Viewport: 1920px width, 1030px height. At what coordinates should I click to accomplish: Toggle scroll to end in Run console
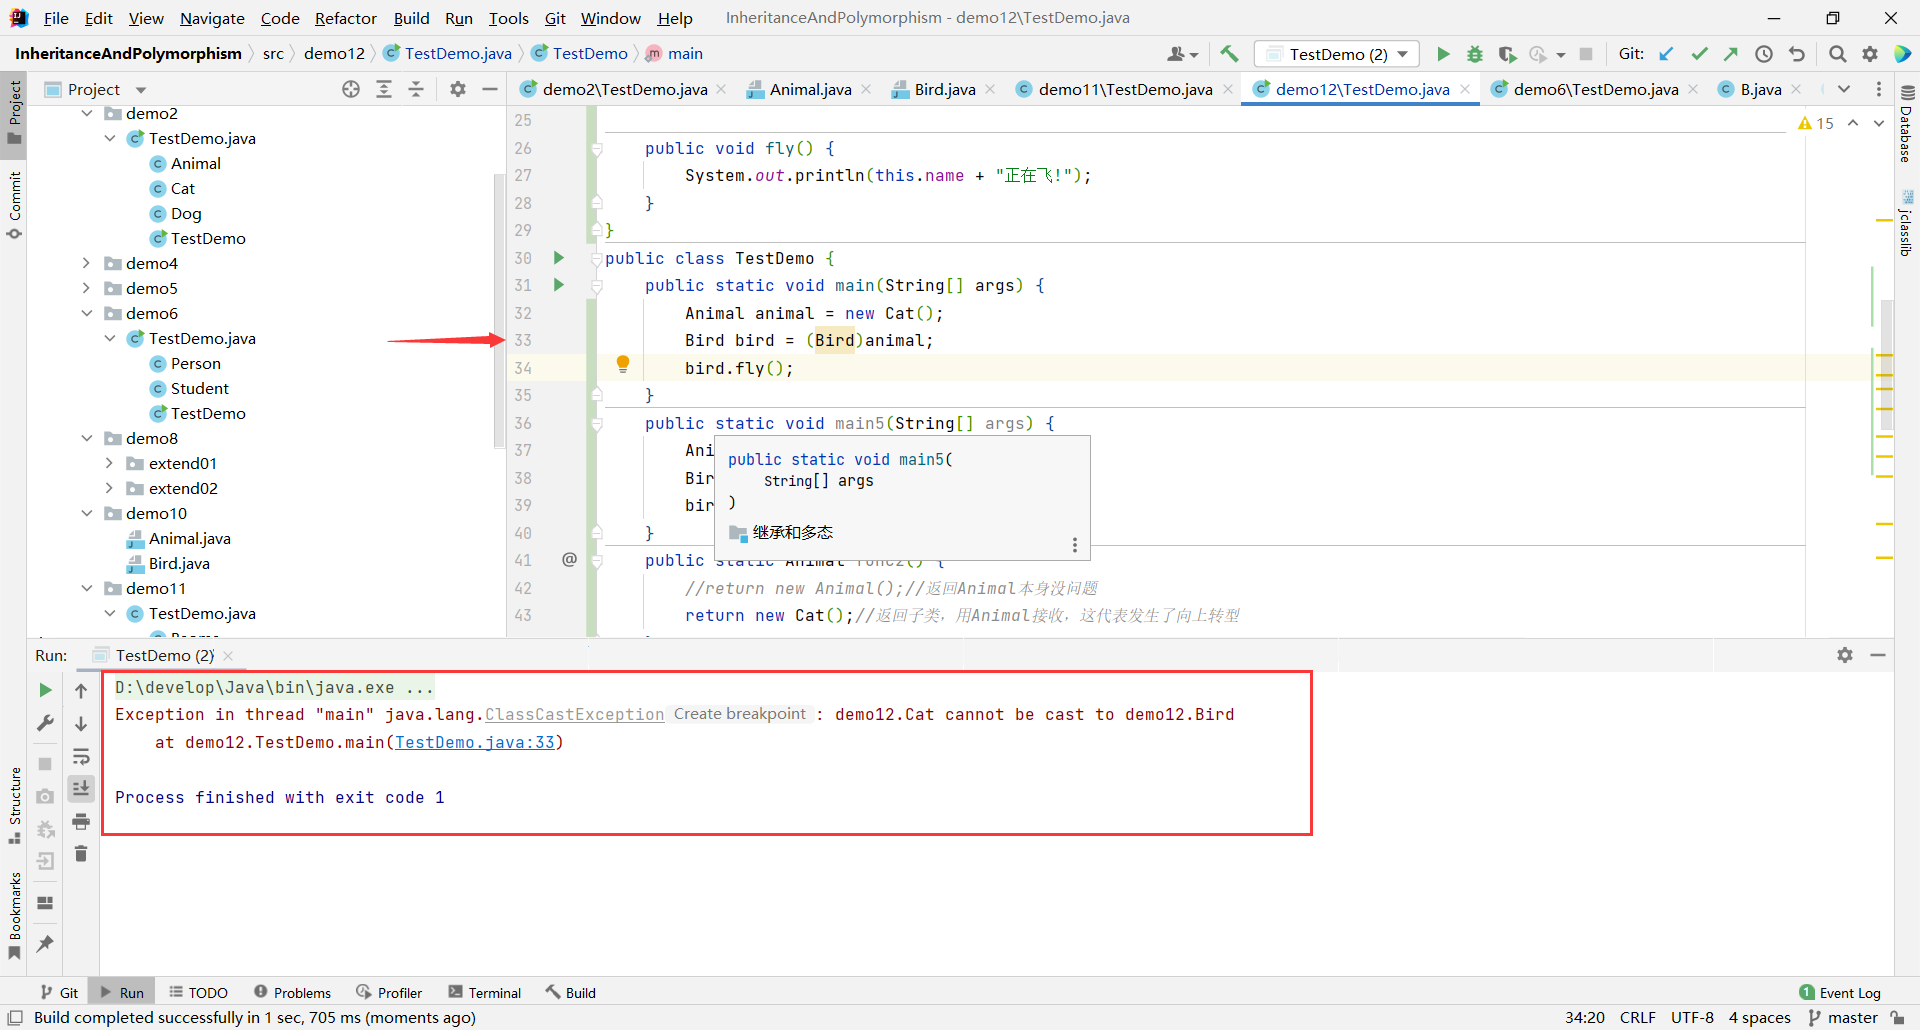click(81, 789)
